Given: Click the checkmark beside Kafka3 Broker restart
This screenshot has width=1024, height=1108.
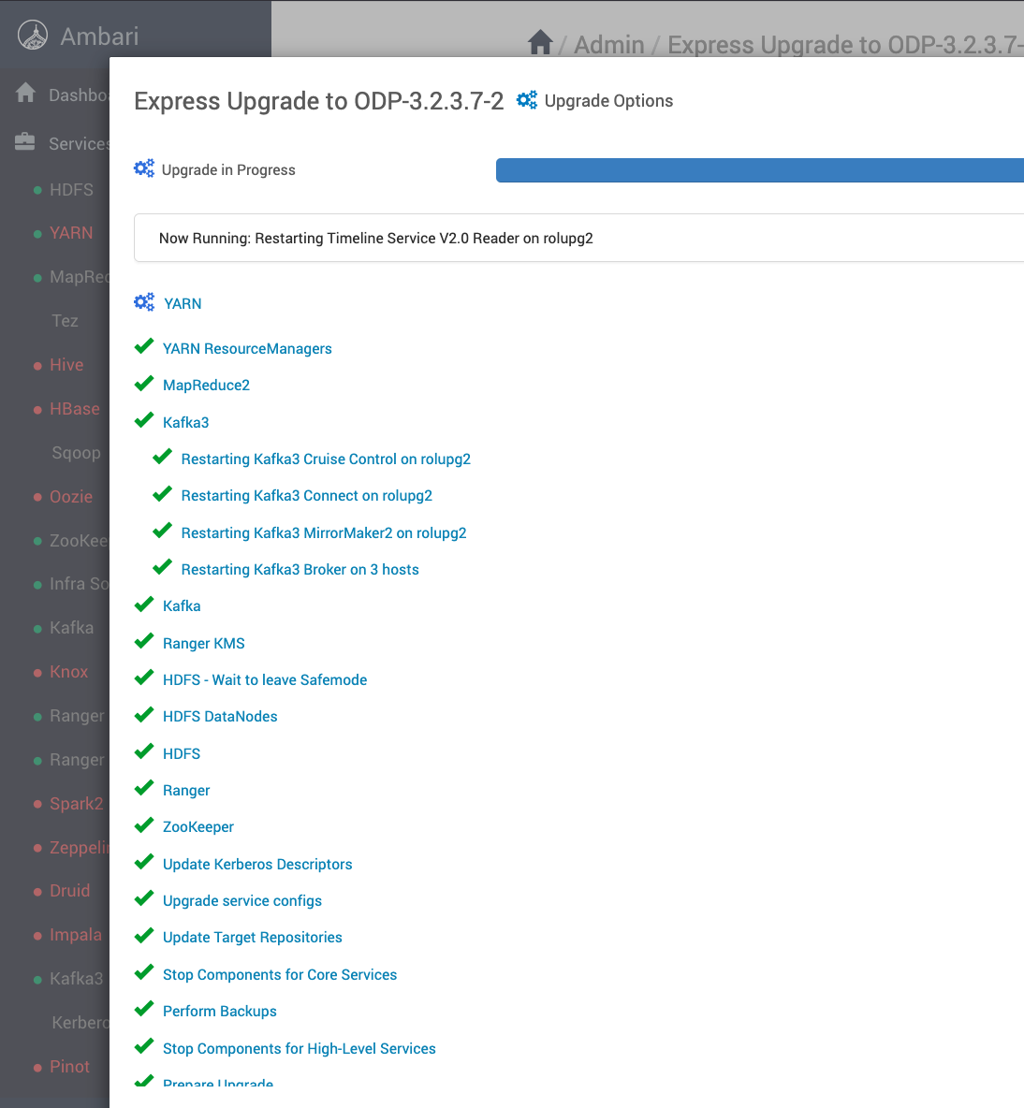Looking at the screenshot, I should (x=163, y=567).
